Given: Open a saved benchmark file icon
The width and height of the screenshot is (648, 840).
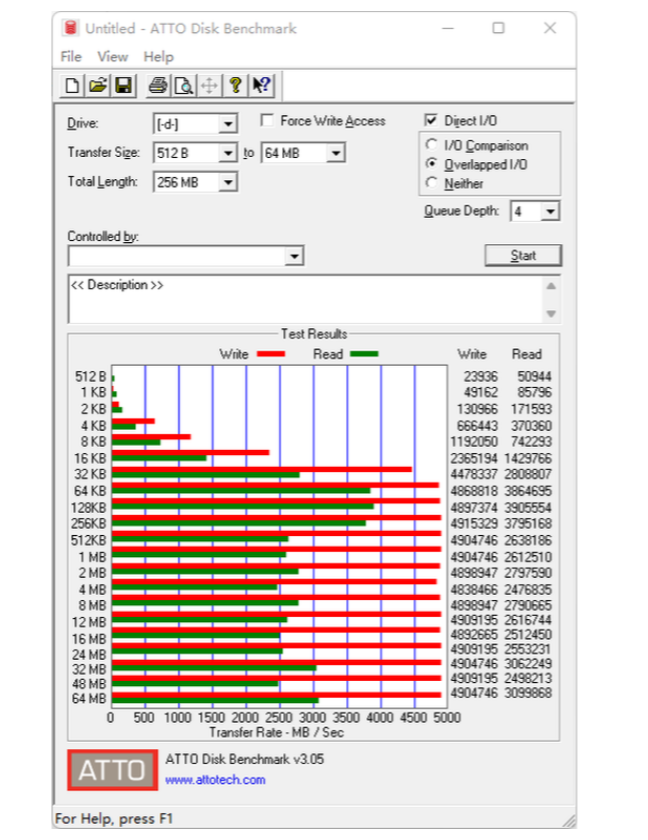Looking at the screenshot, I should (x=97, y=86).
